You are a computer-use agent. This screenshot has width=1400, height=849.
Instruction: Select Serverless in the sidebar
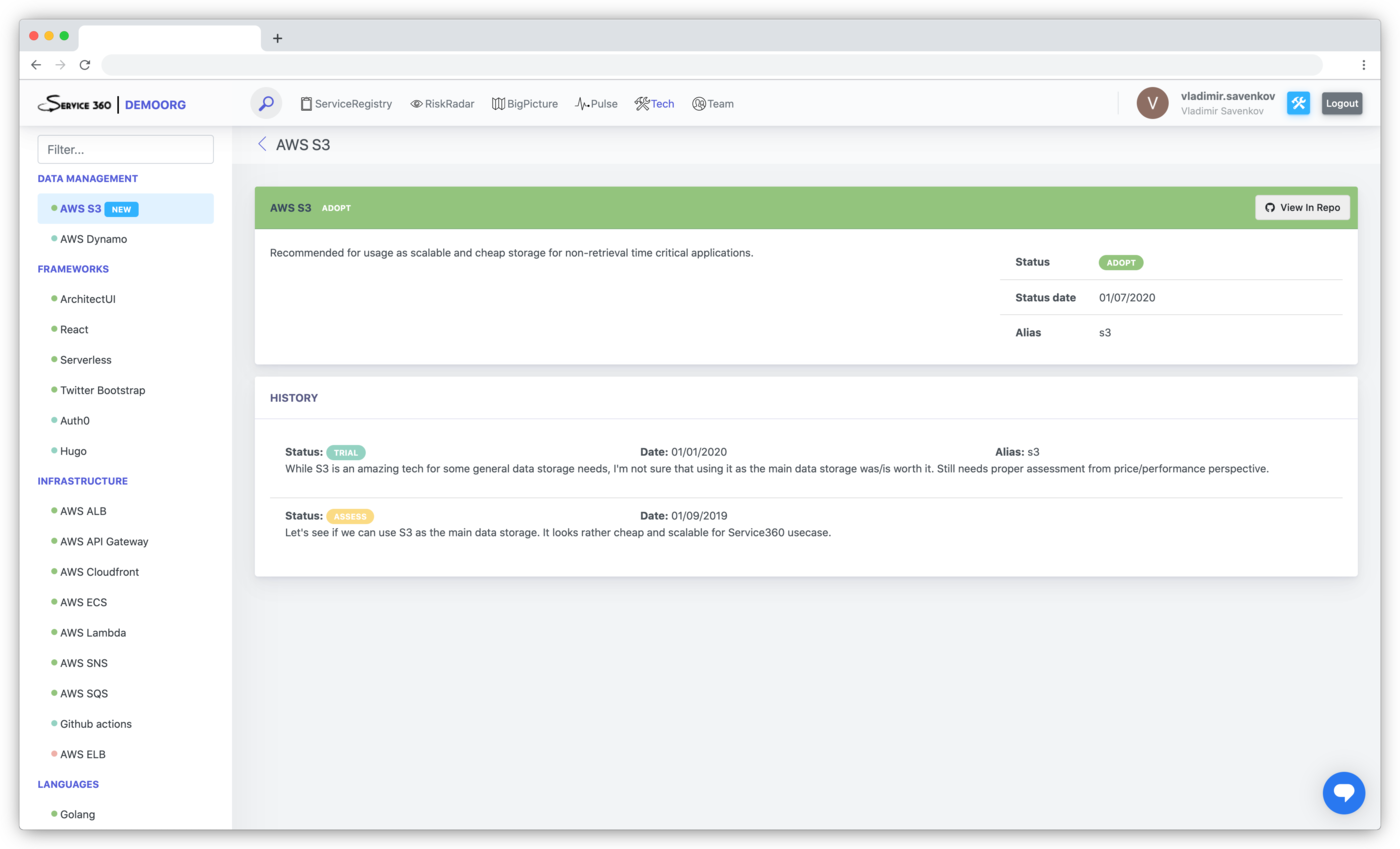point(85,359)
